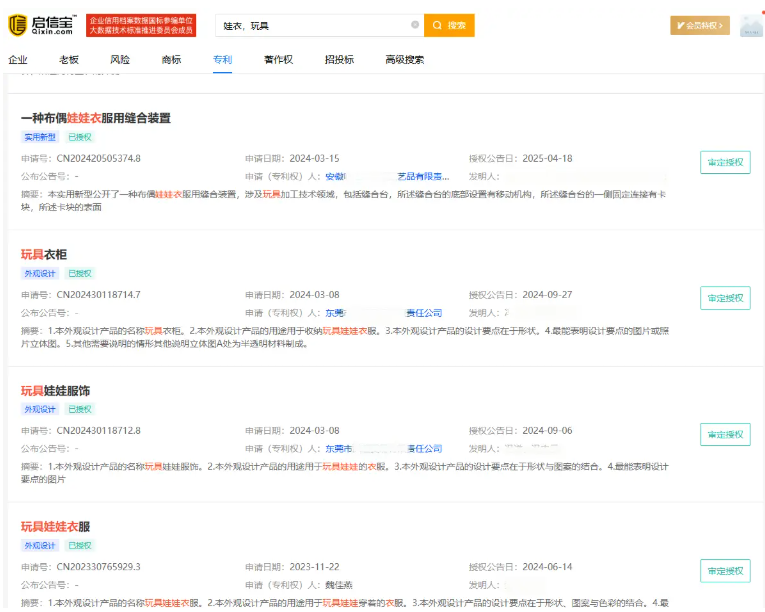This screenshot has height=612, width=765.
Task: Click the 已授权 tag under 玩具娃娃服饰
Action: (80, 409)
